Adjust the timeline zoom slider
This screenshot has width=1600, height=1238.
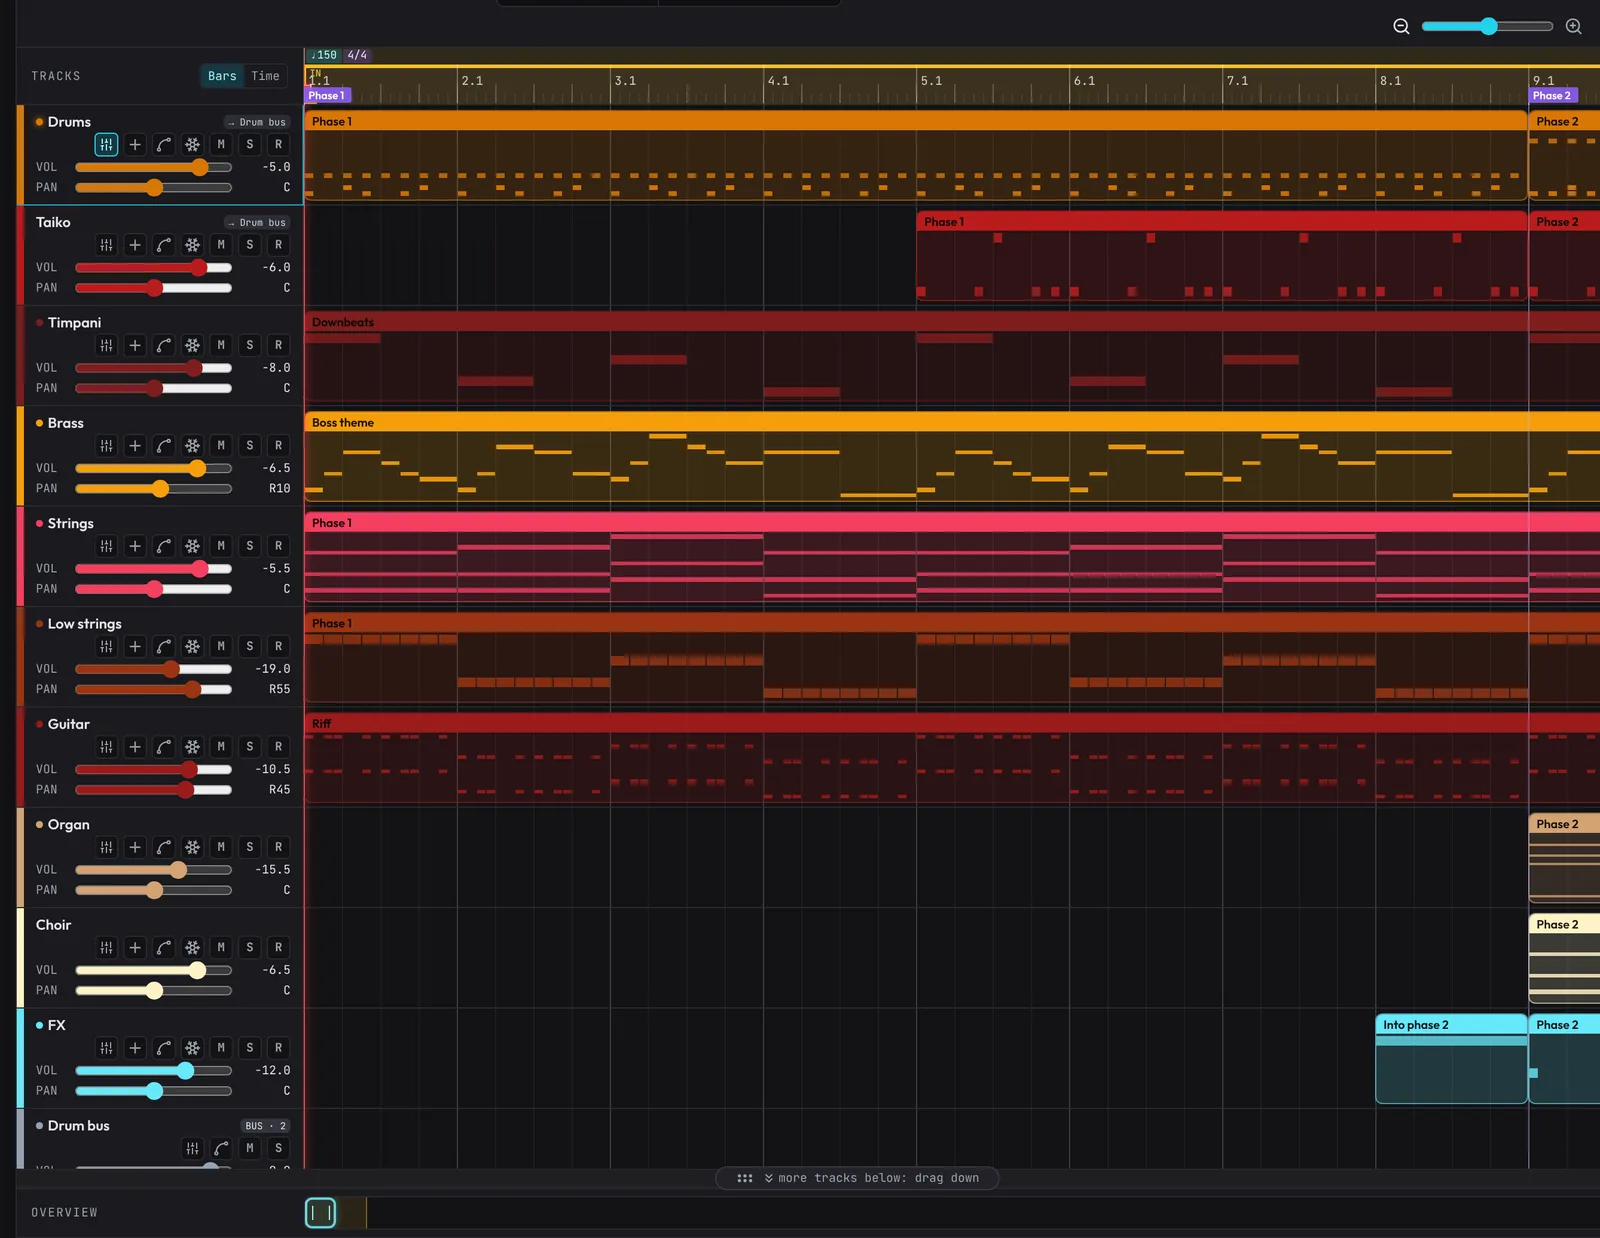(1487, 26)
